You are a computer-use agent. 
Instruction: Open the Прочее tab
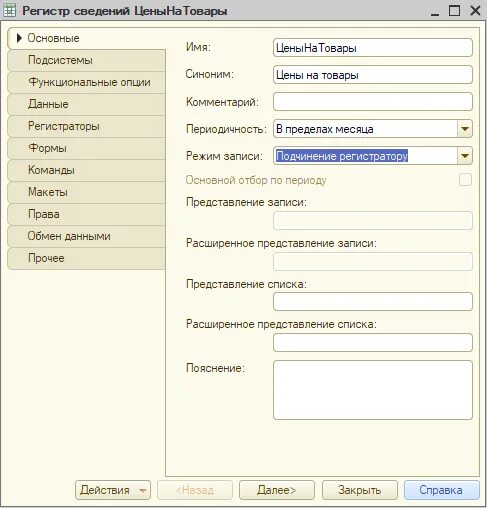pos(86,258)
